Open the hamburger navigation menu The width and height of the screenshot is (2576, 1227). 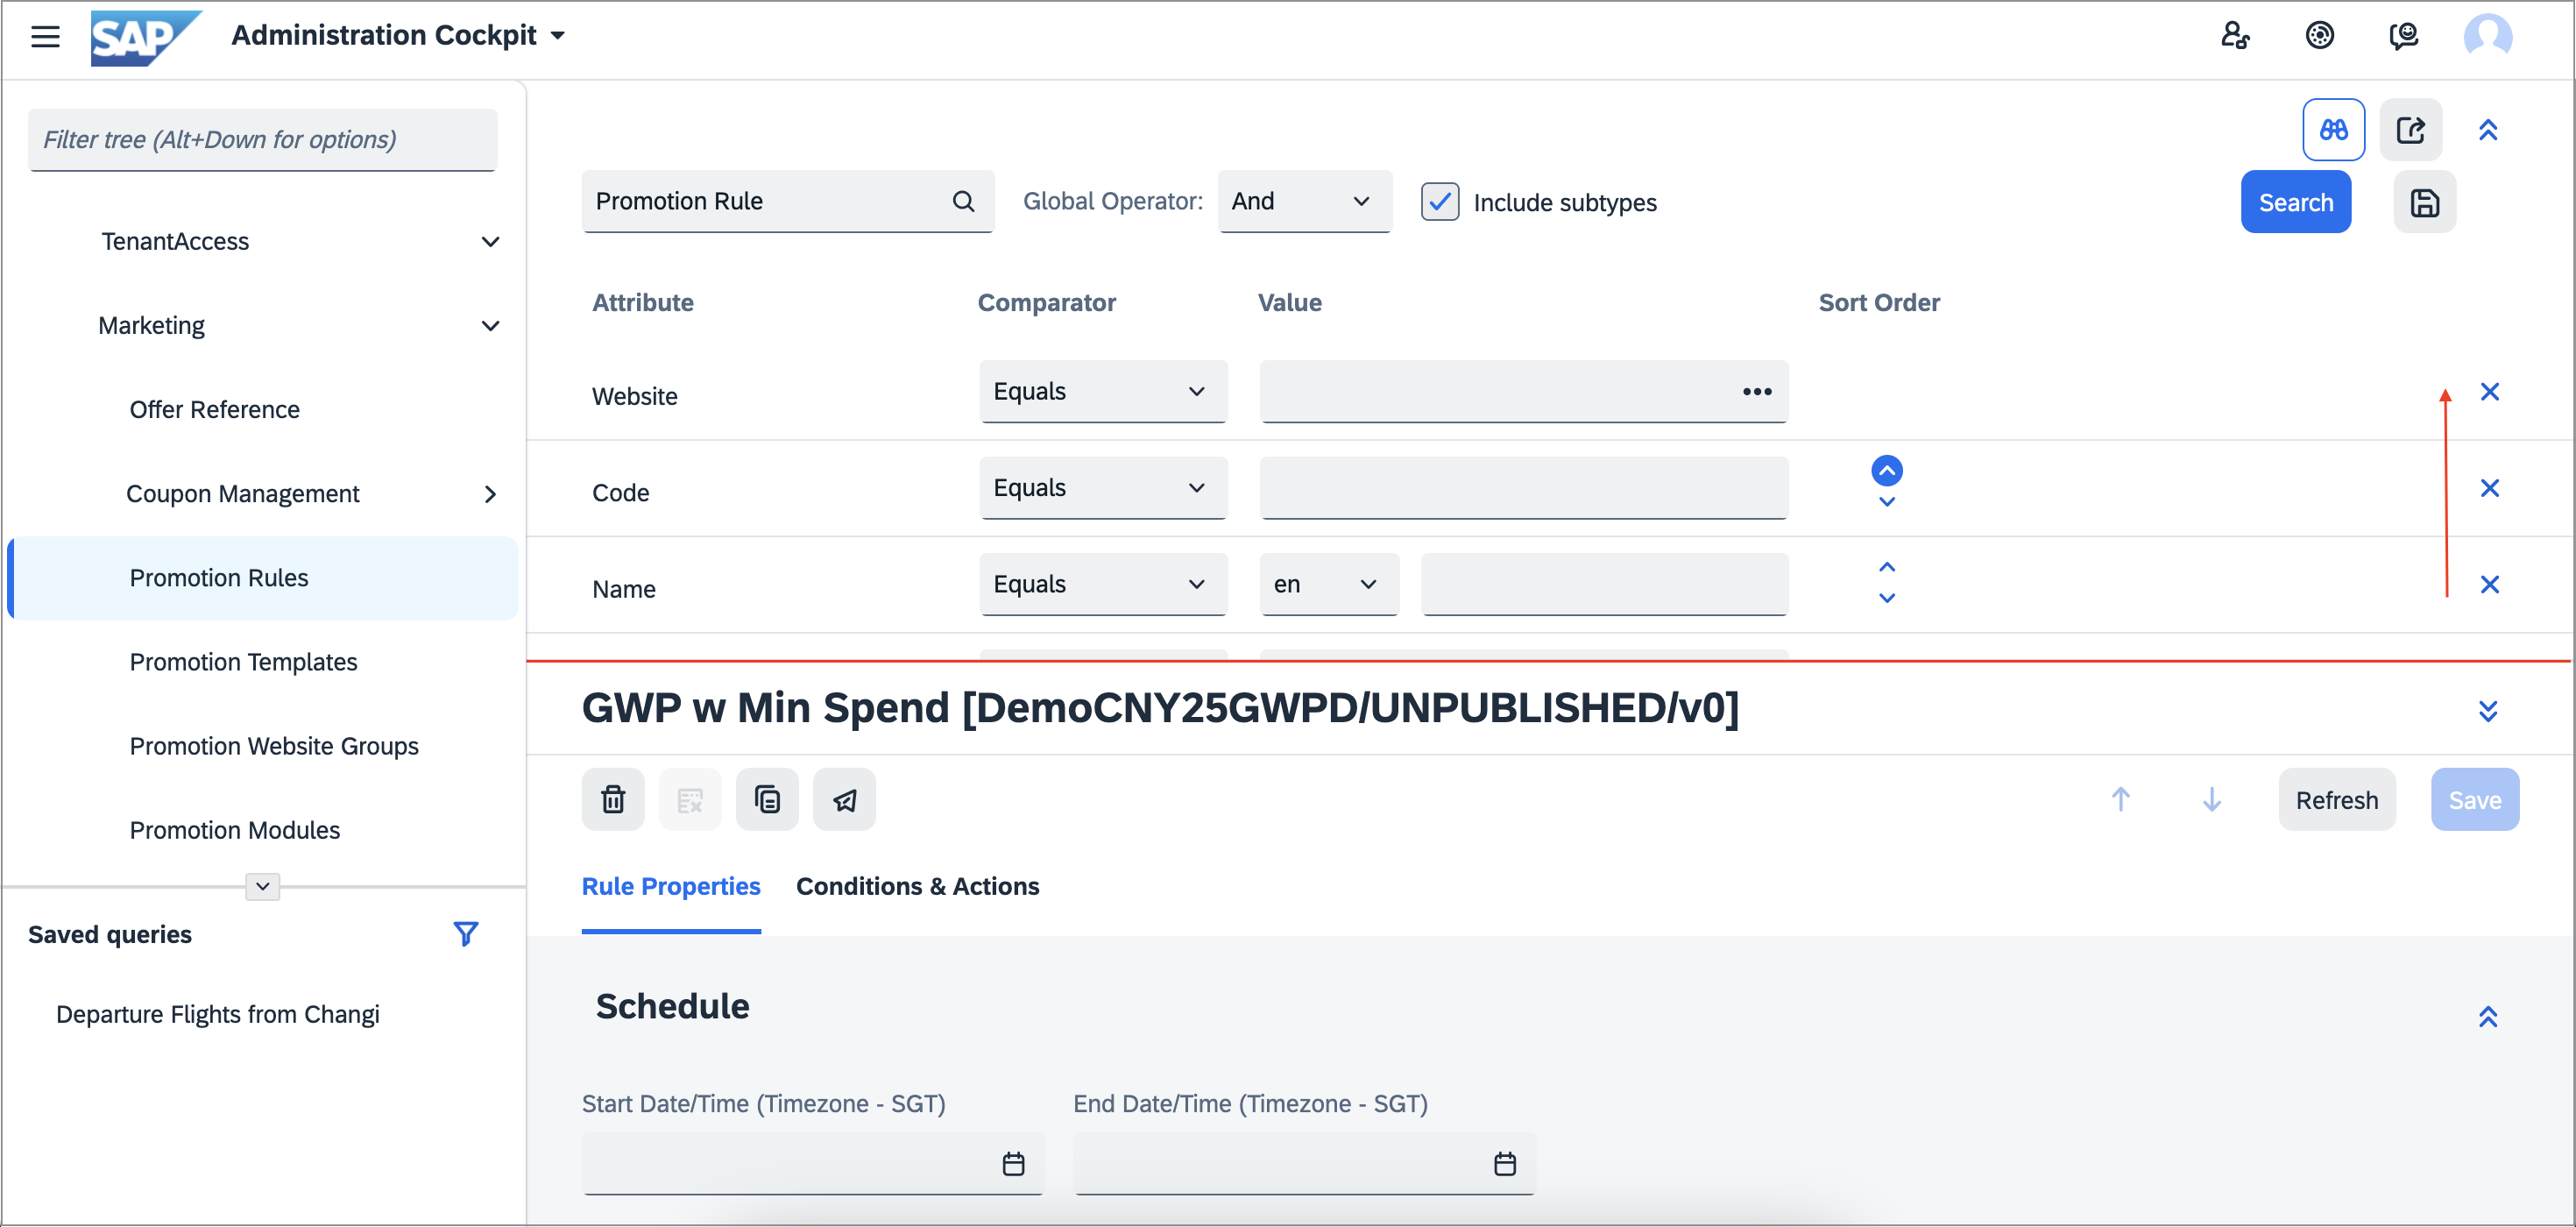pos(45,37)
